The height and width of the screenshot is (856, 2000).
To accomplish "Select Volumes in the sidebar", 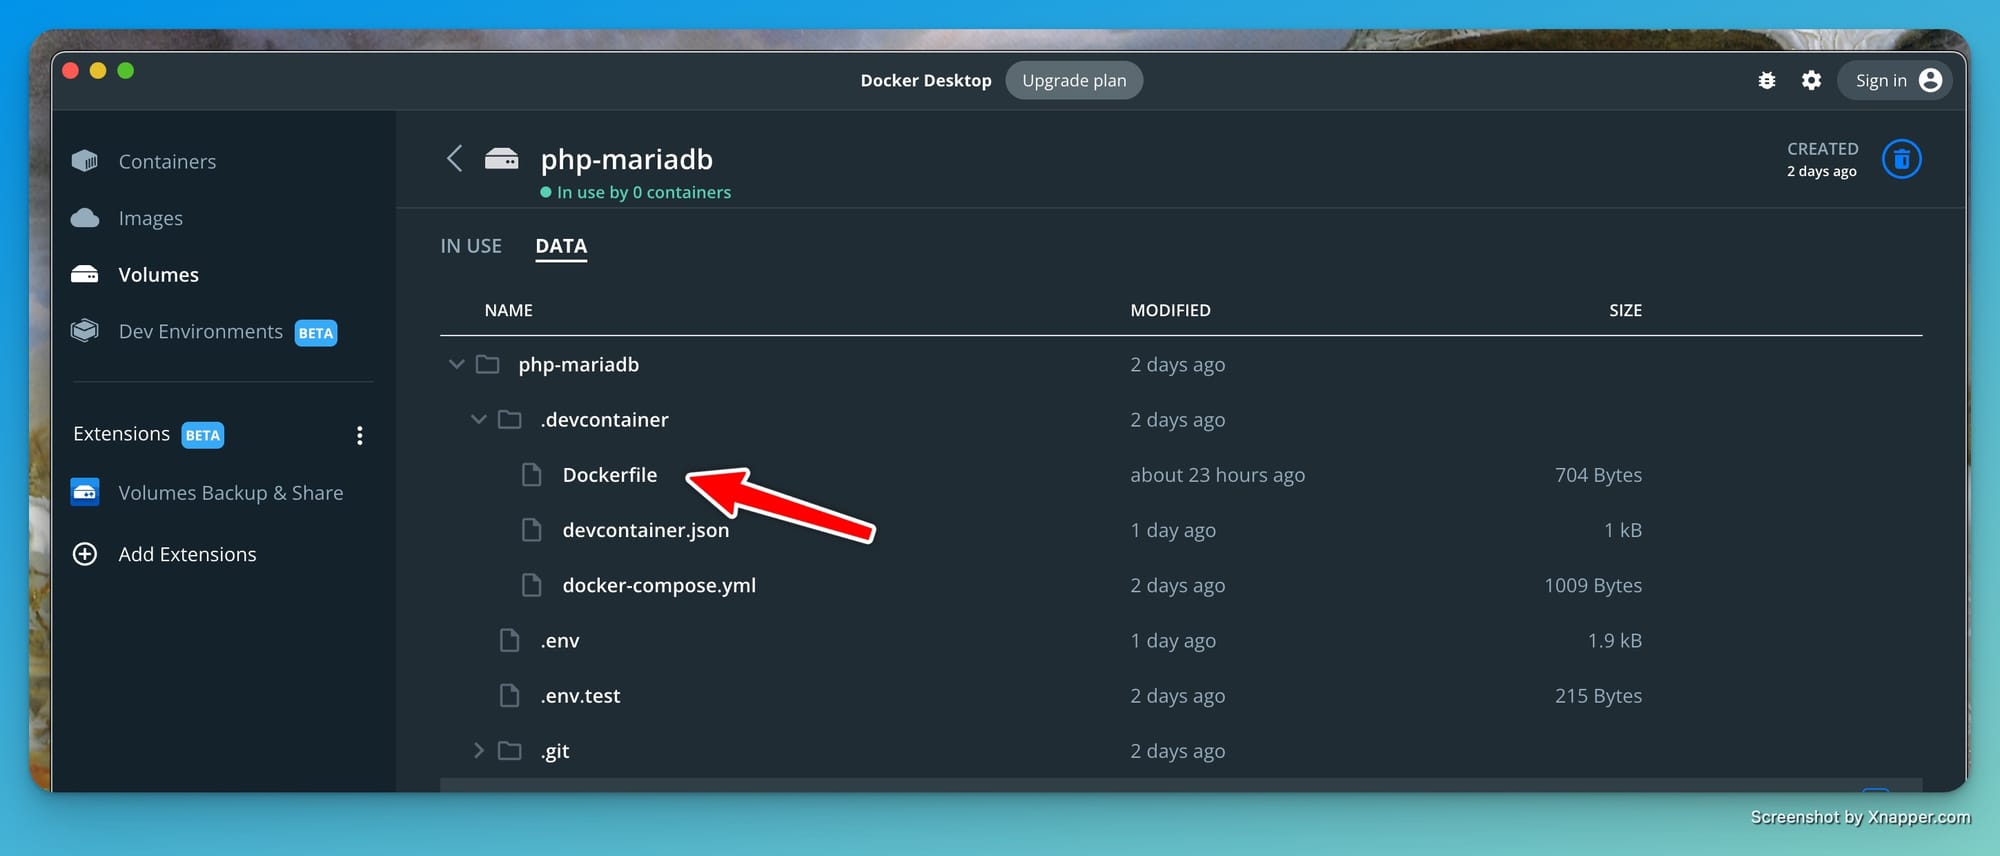I will tap(158, 274).
